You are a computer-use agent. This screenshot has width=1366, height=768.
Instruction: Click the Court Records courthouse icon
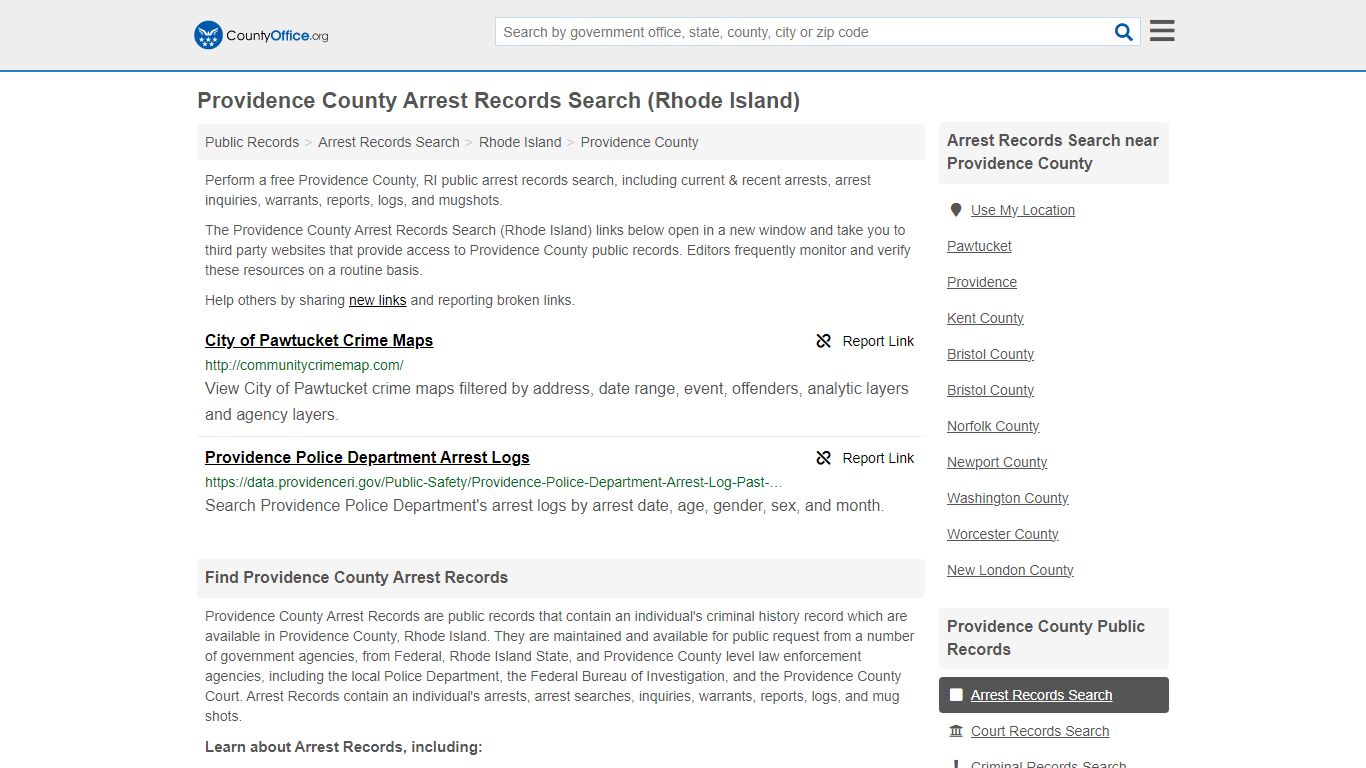[956, 731]
